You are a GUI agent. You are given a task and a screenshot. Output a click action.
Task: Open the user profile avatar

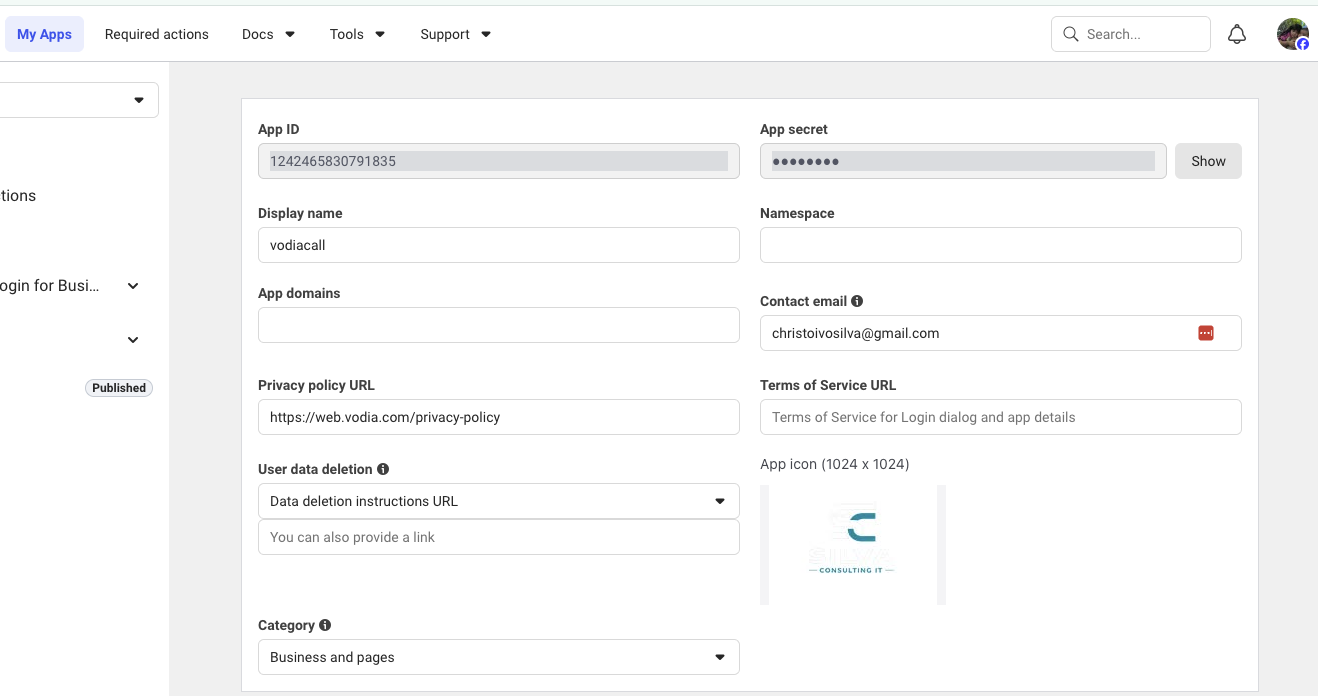(1292, 34)
